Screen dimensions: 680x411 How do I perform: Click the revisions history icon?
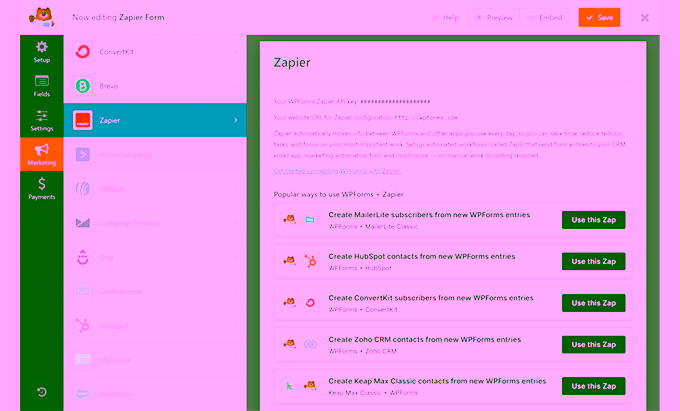pos(42,392)
